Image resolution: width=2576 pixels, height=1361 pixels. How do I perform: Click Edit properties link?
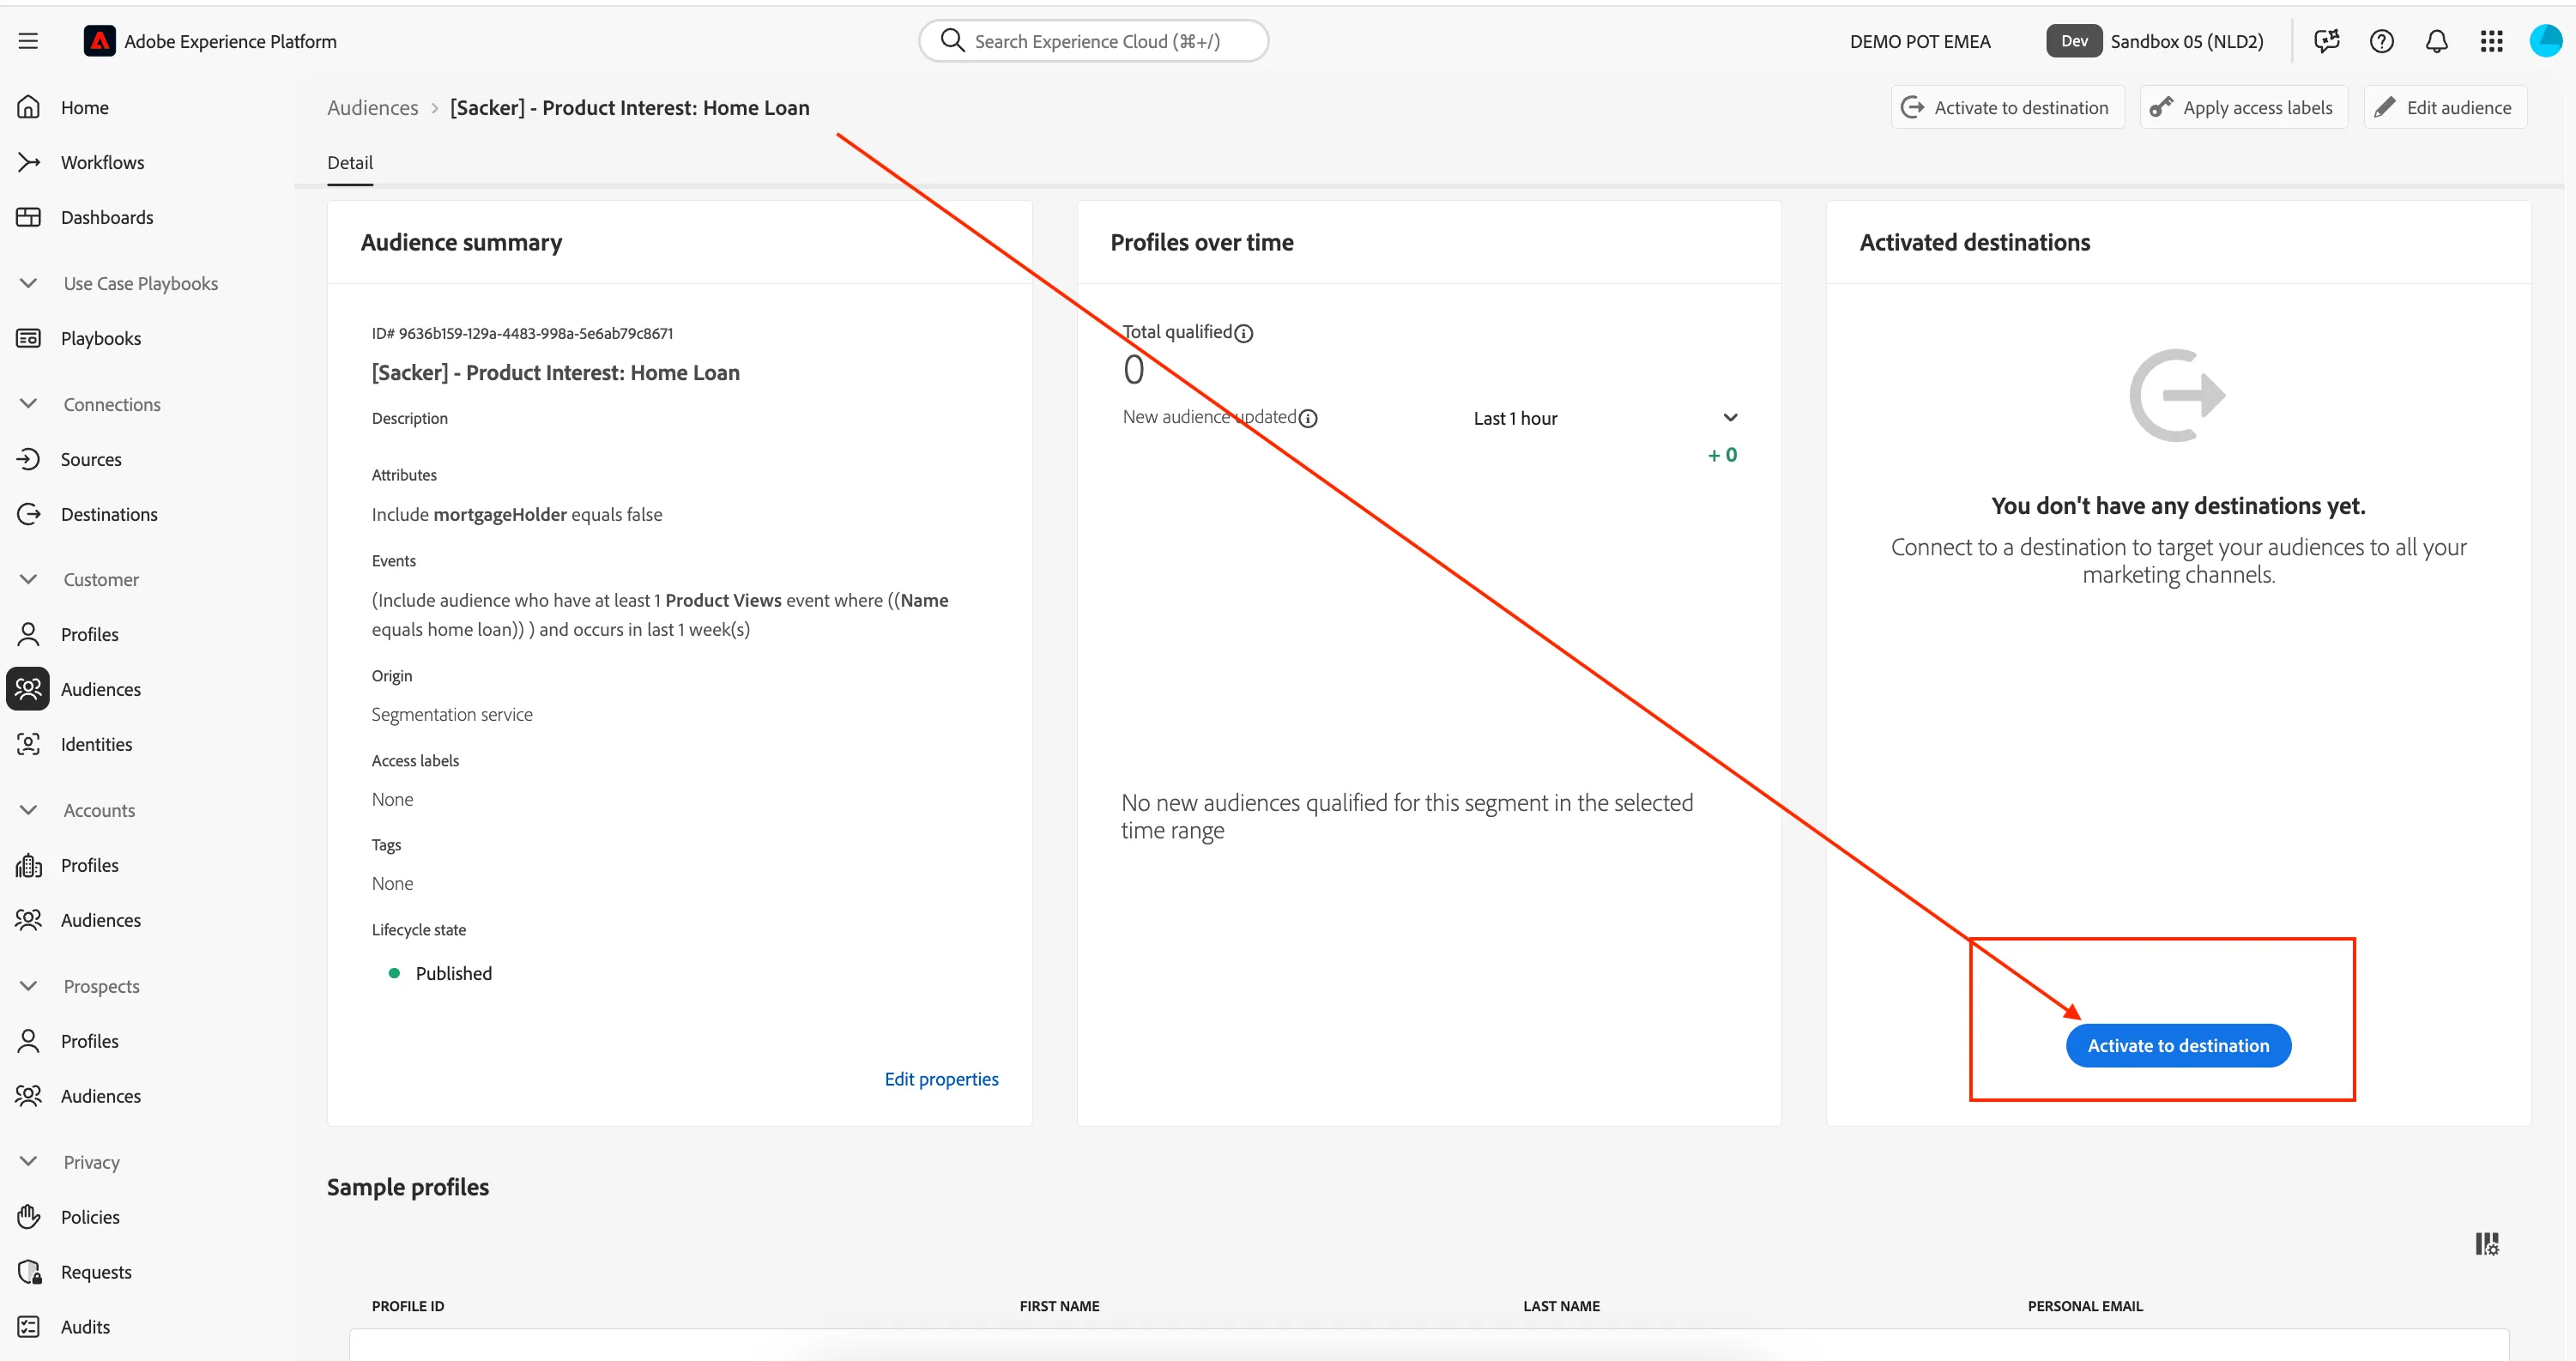click(941, 1079)
